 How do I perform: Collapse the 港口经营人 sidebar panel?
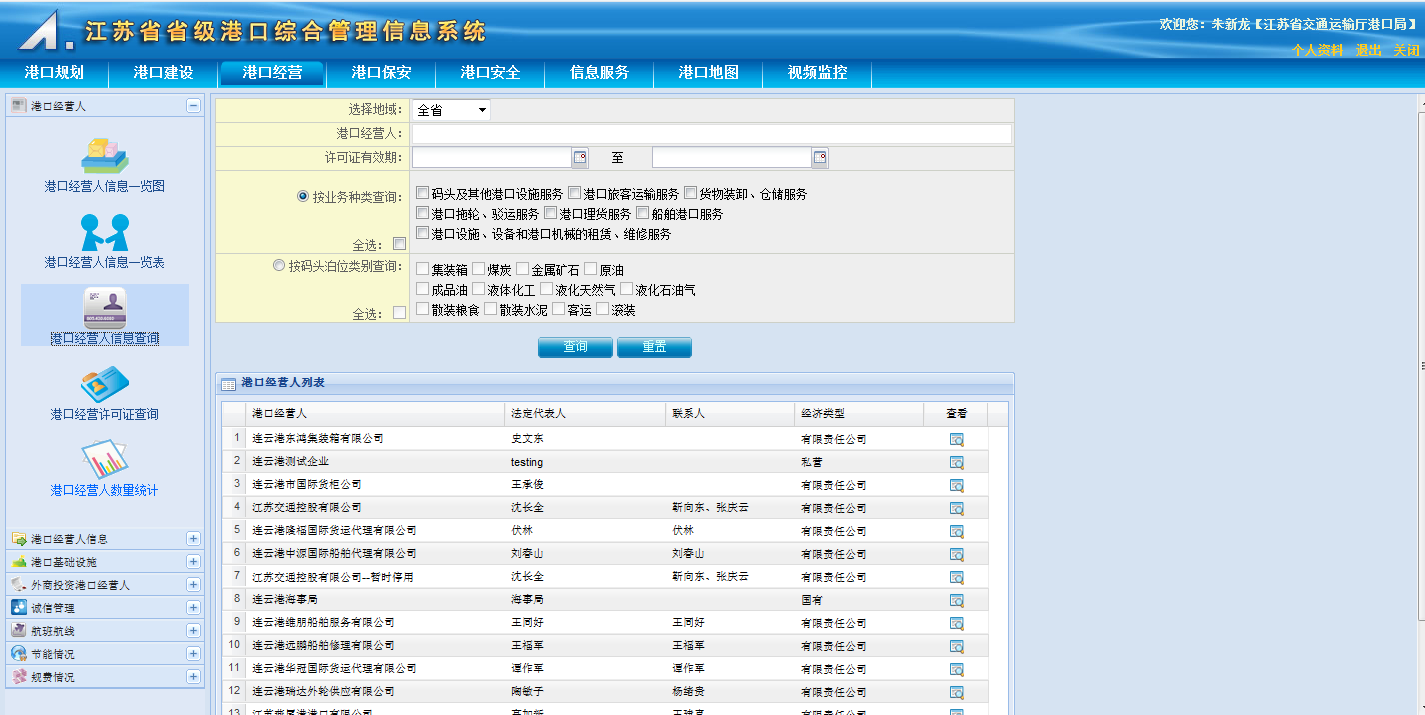pyautogui.click(x=193, y=106)
